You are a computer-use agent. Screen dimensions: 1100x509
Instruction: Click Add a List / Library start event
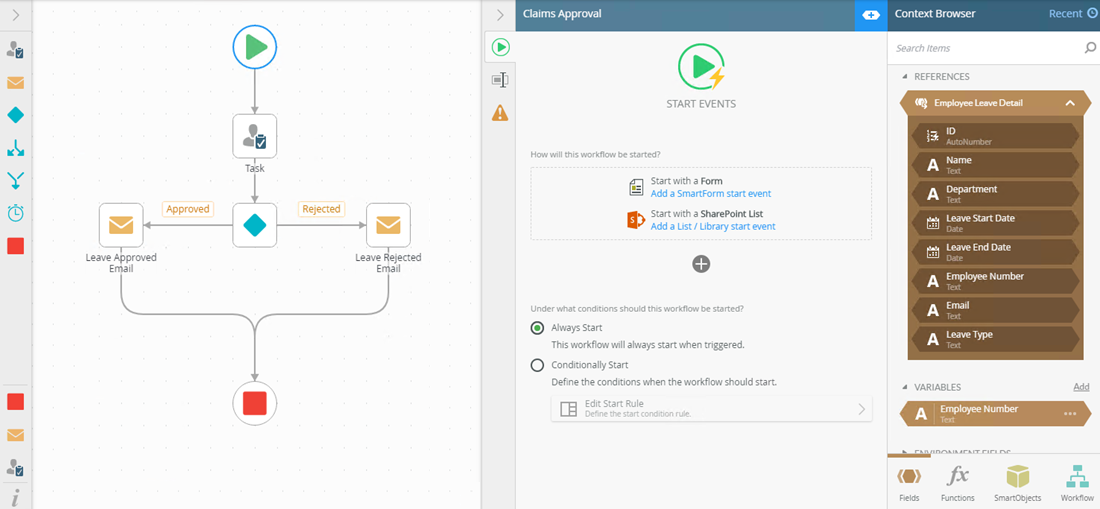712,227
